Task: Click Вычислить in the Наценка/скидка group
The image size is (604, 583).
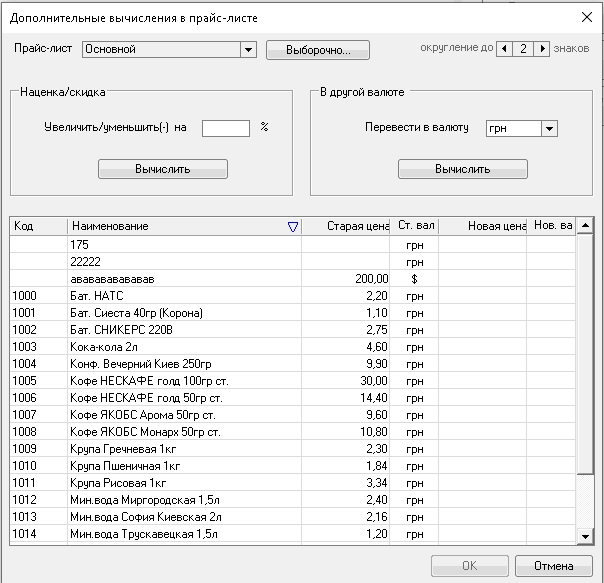Action: coord(163,169)
